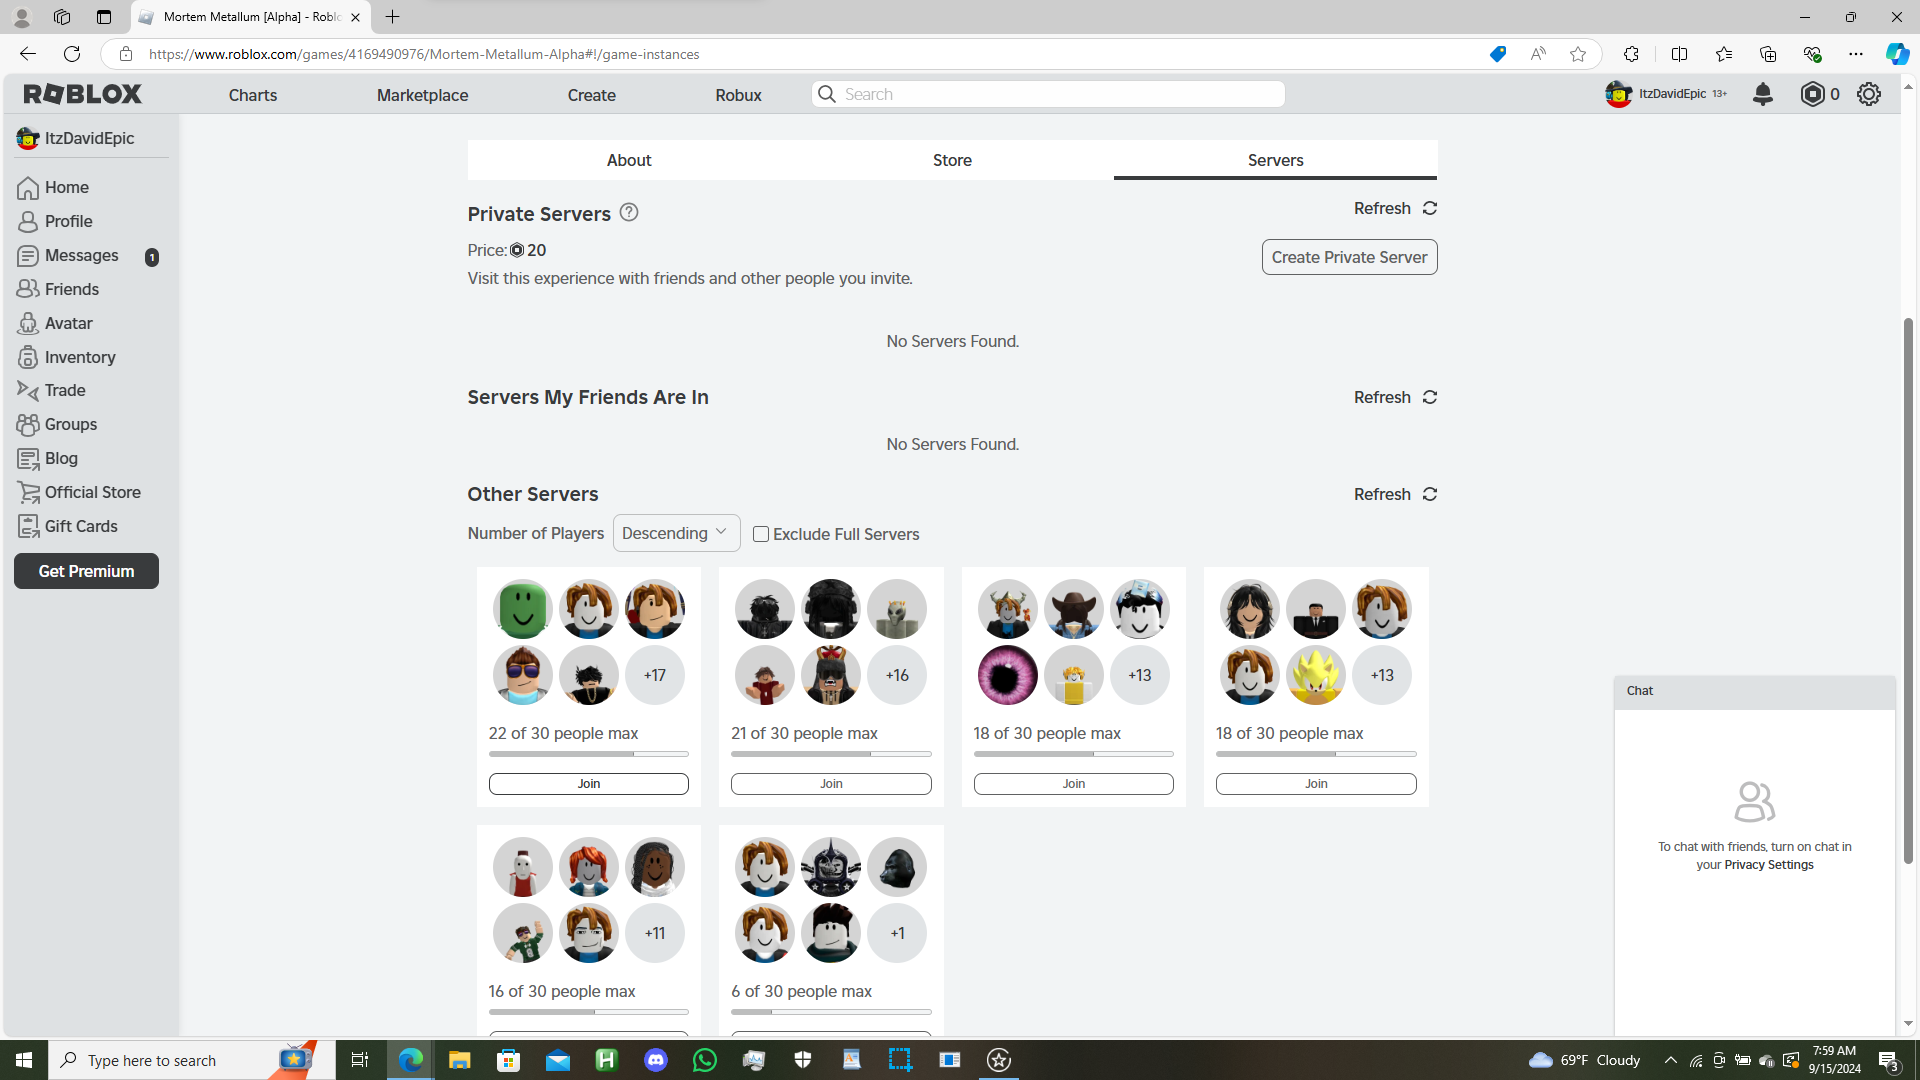Click the 6 of 30 server capacity bar
The width and height of the screenshot is (1920, 1080).
click(831, 1012)
